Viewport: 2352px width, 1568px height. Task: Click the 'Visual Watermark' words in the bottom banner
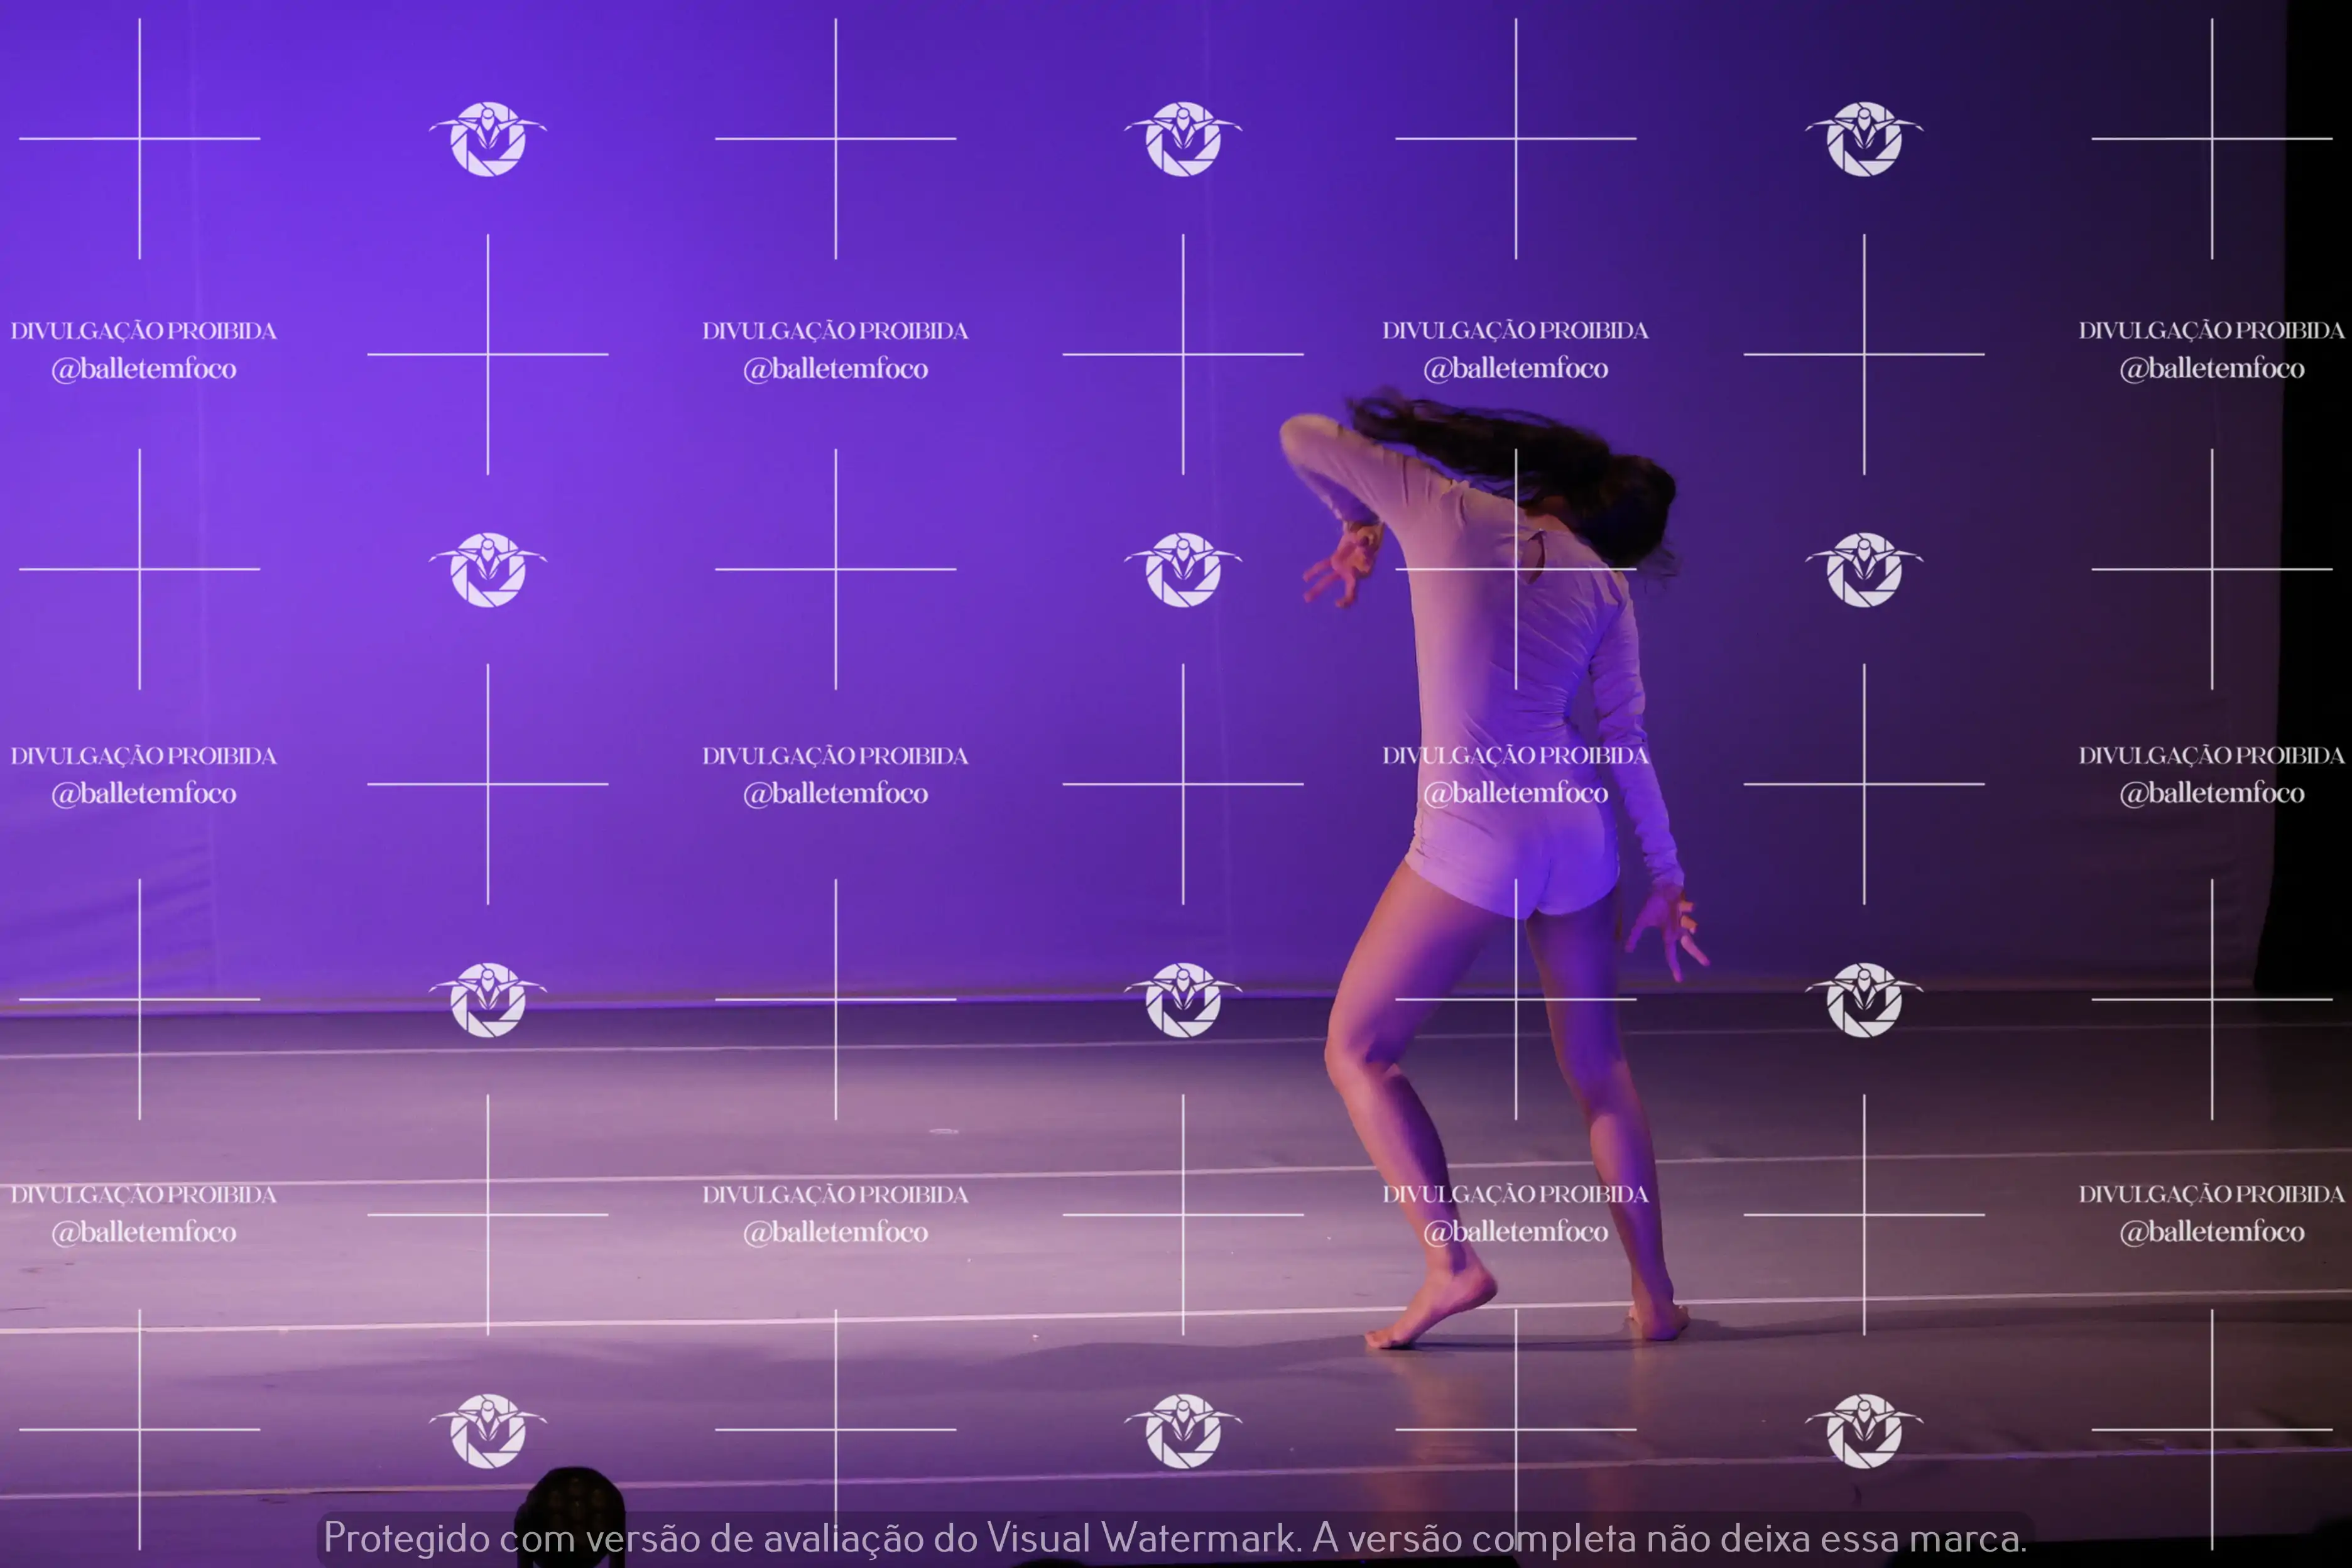click(1140, 1538)
